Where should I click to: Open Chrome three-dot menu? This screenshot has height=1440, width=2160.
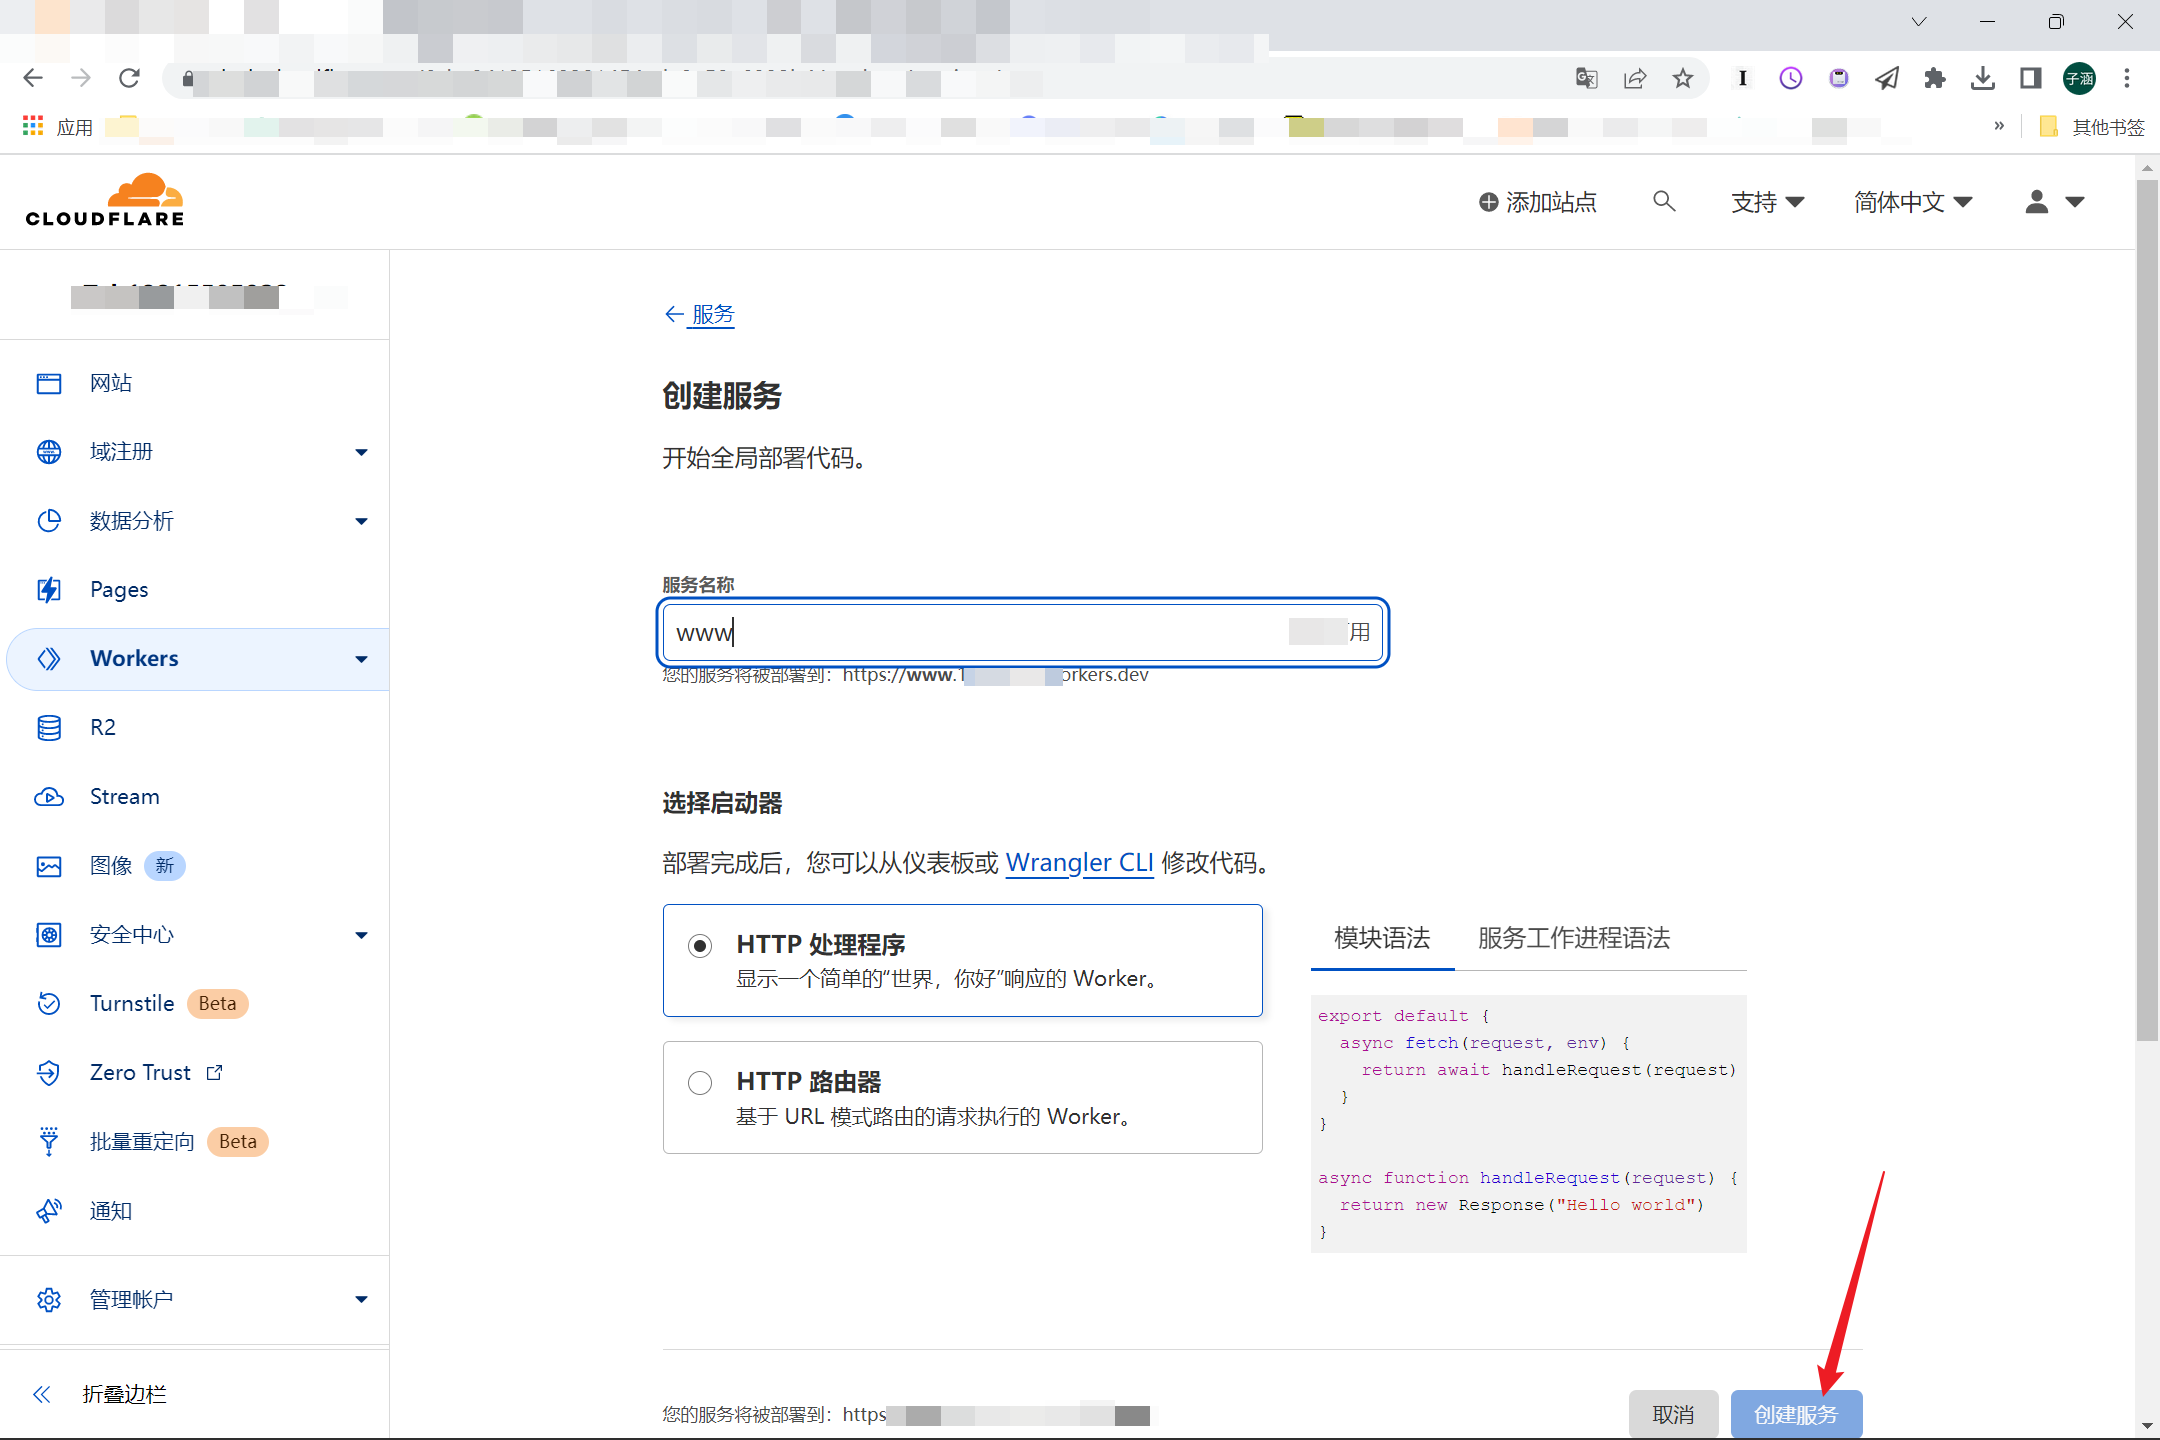point(2127,78)
